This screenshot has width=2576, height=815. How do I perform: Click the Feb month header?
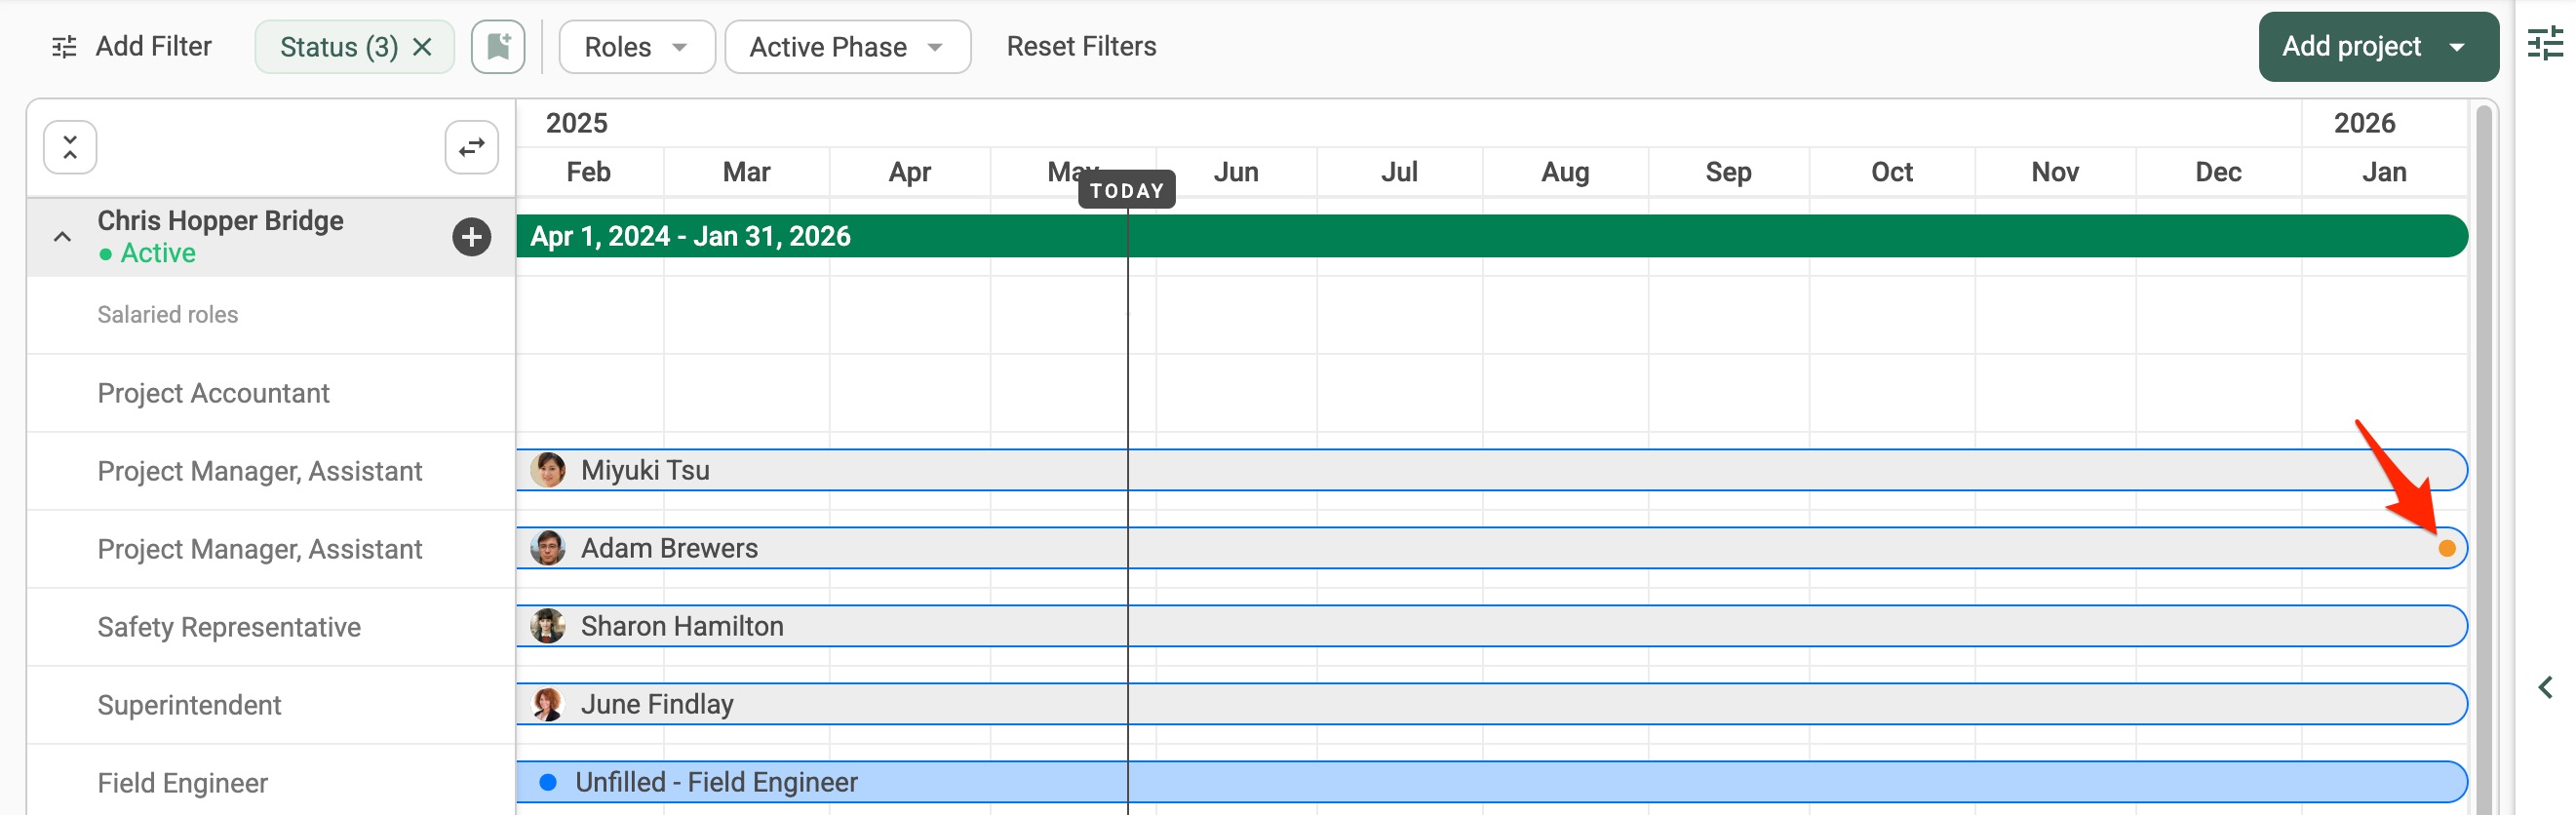point(589,172)
